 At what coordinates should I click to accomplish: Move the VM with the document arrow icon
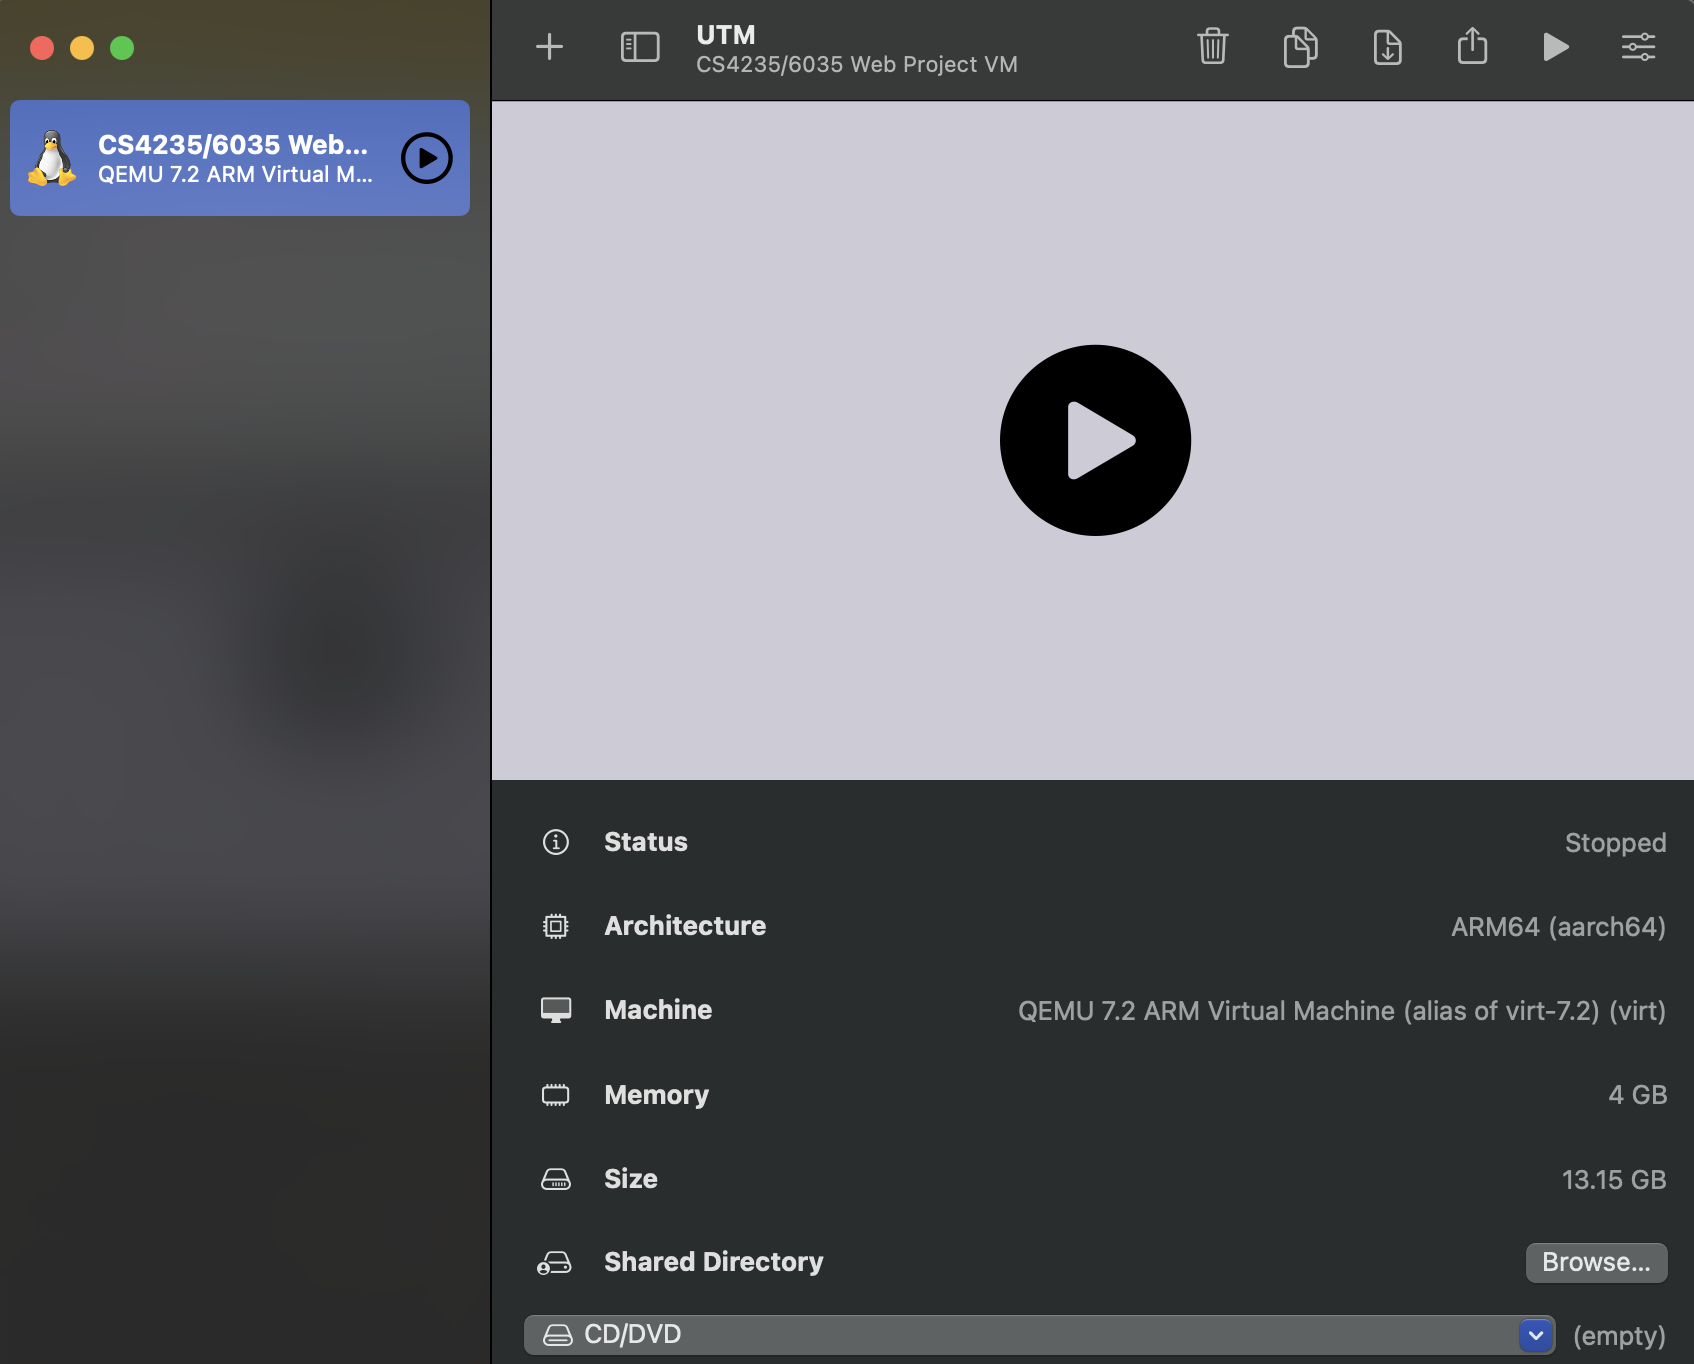click(1387, 47)
